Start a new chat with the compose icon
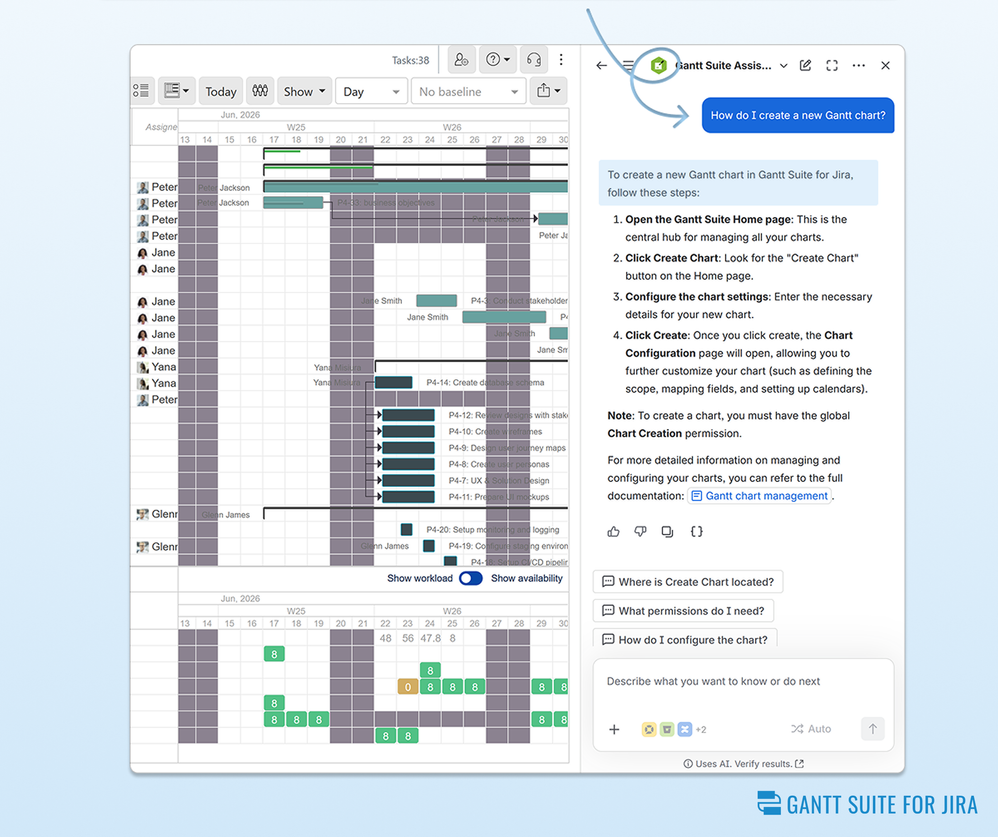 [805, 66]
